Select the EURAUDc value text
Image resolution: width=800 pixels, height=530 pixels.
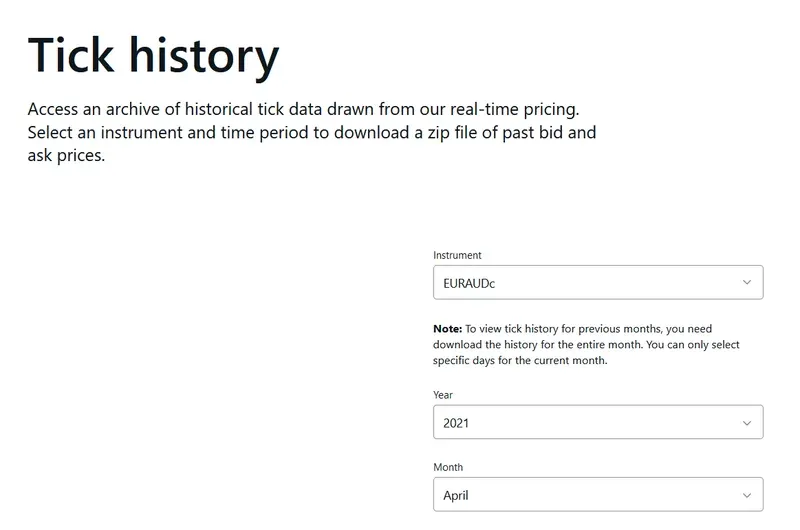(469, 283)
